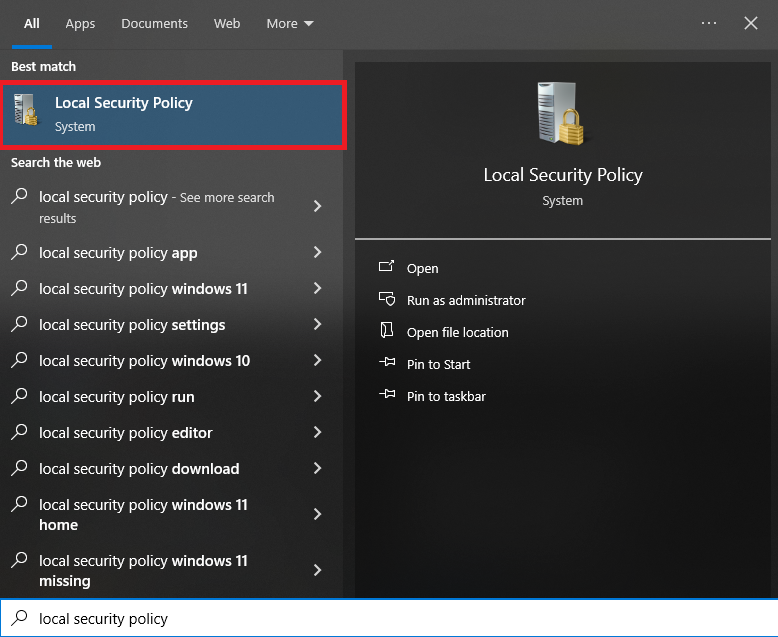Click search icon beside 'local security policy settings'
The height and width of the screenshot is (637, 778).
(x=19, y=323)
